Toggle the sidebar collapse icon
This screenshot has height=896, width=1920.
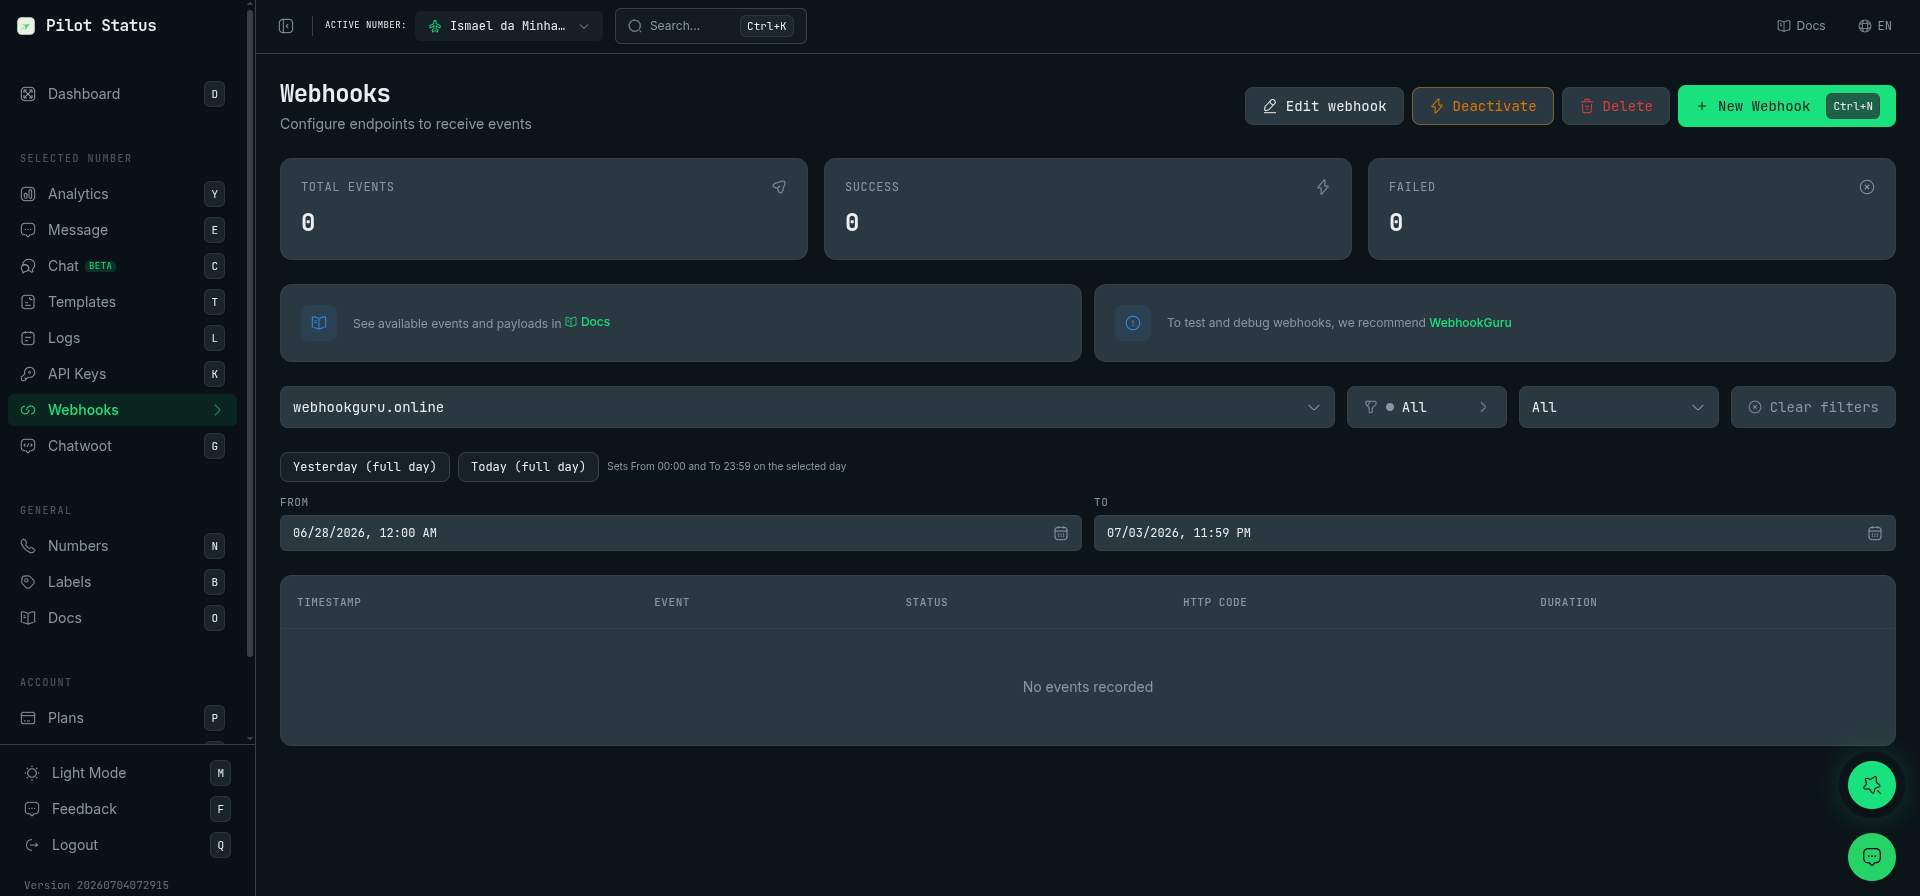point(286,26)
